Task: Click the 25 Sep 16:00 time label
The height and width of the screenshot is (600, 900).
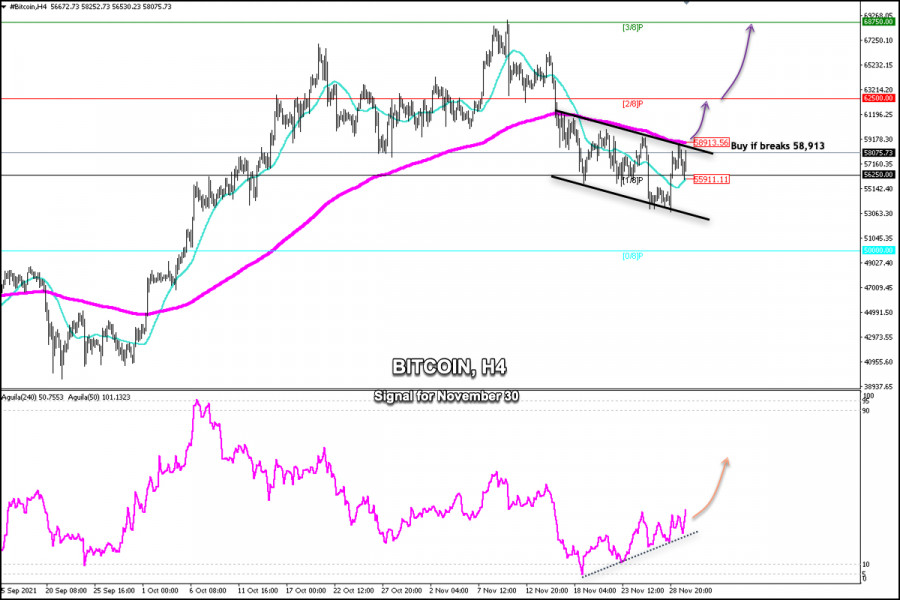Action: [x=114, y=590]
